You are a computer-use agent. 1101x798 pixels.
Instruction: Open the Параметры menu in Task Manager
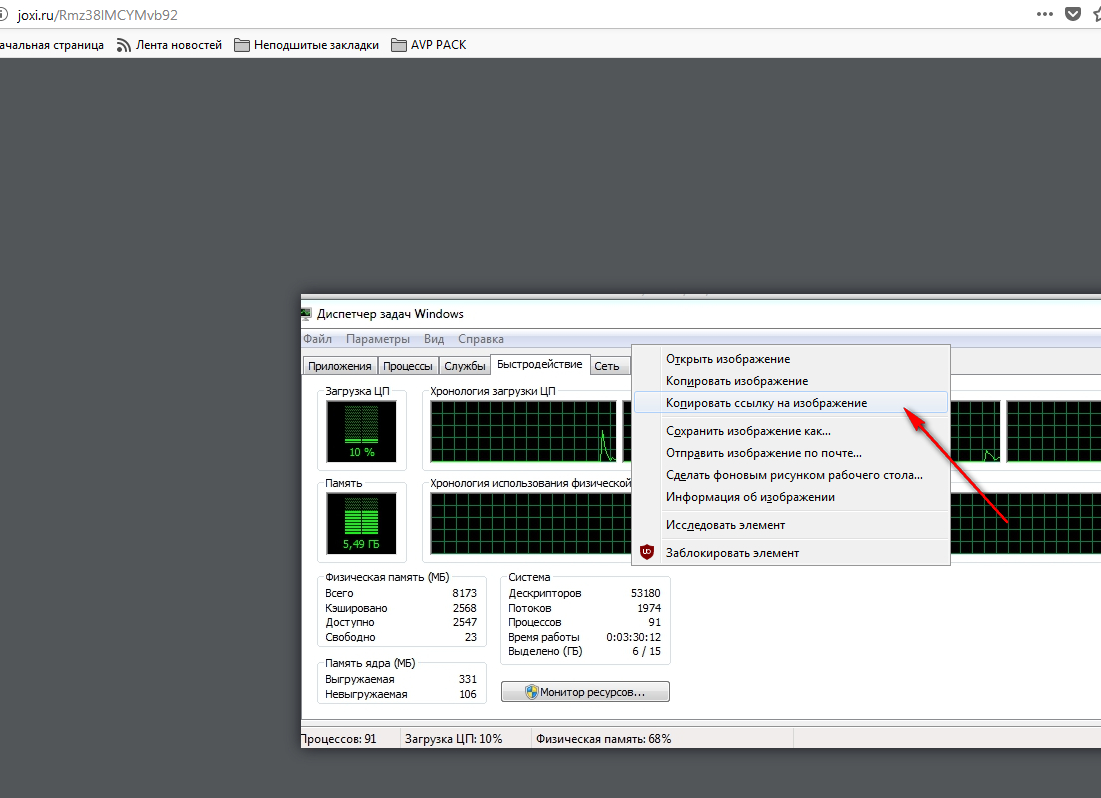[x=378, y=339]
